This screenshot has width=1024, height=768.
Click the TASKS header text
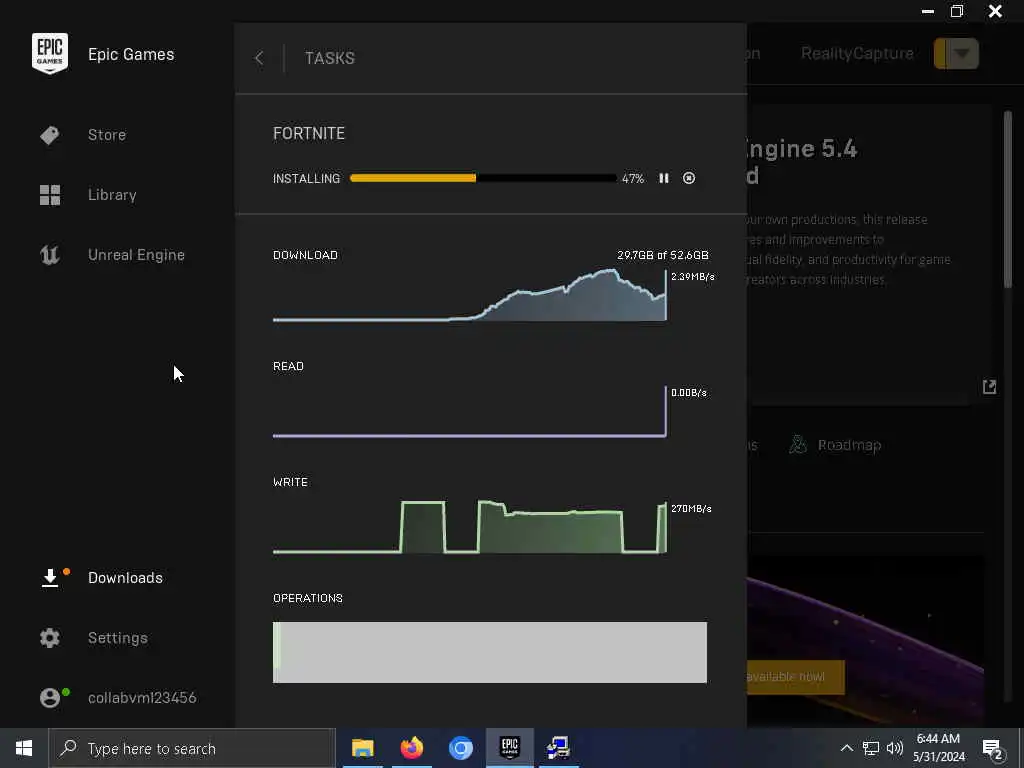330,58
